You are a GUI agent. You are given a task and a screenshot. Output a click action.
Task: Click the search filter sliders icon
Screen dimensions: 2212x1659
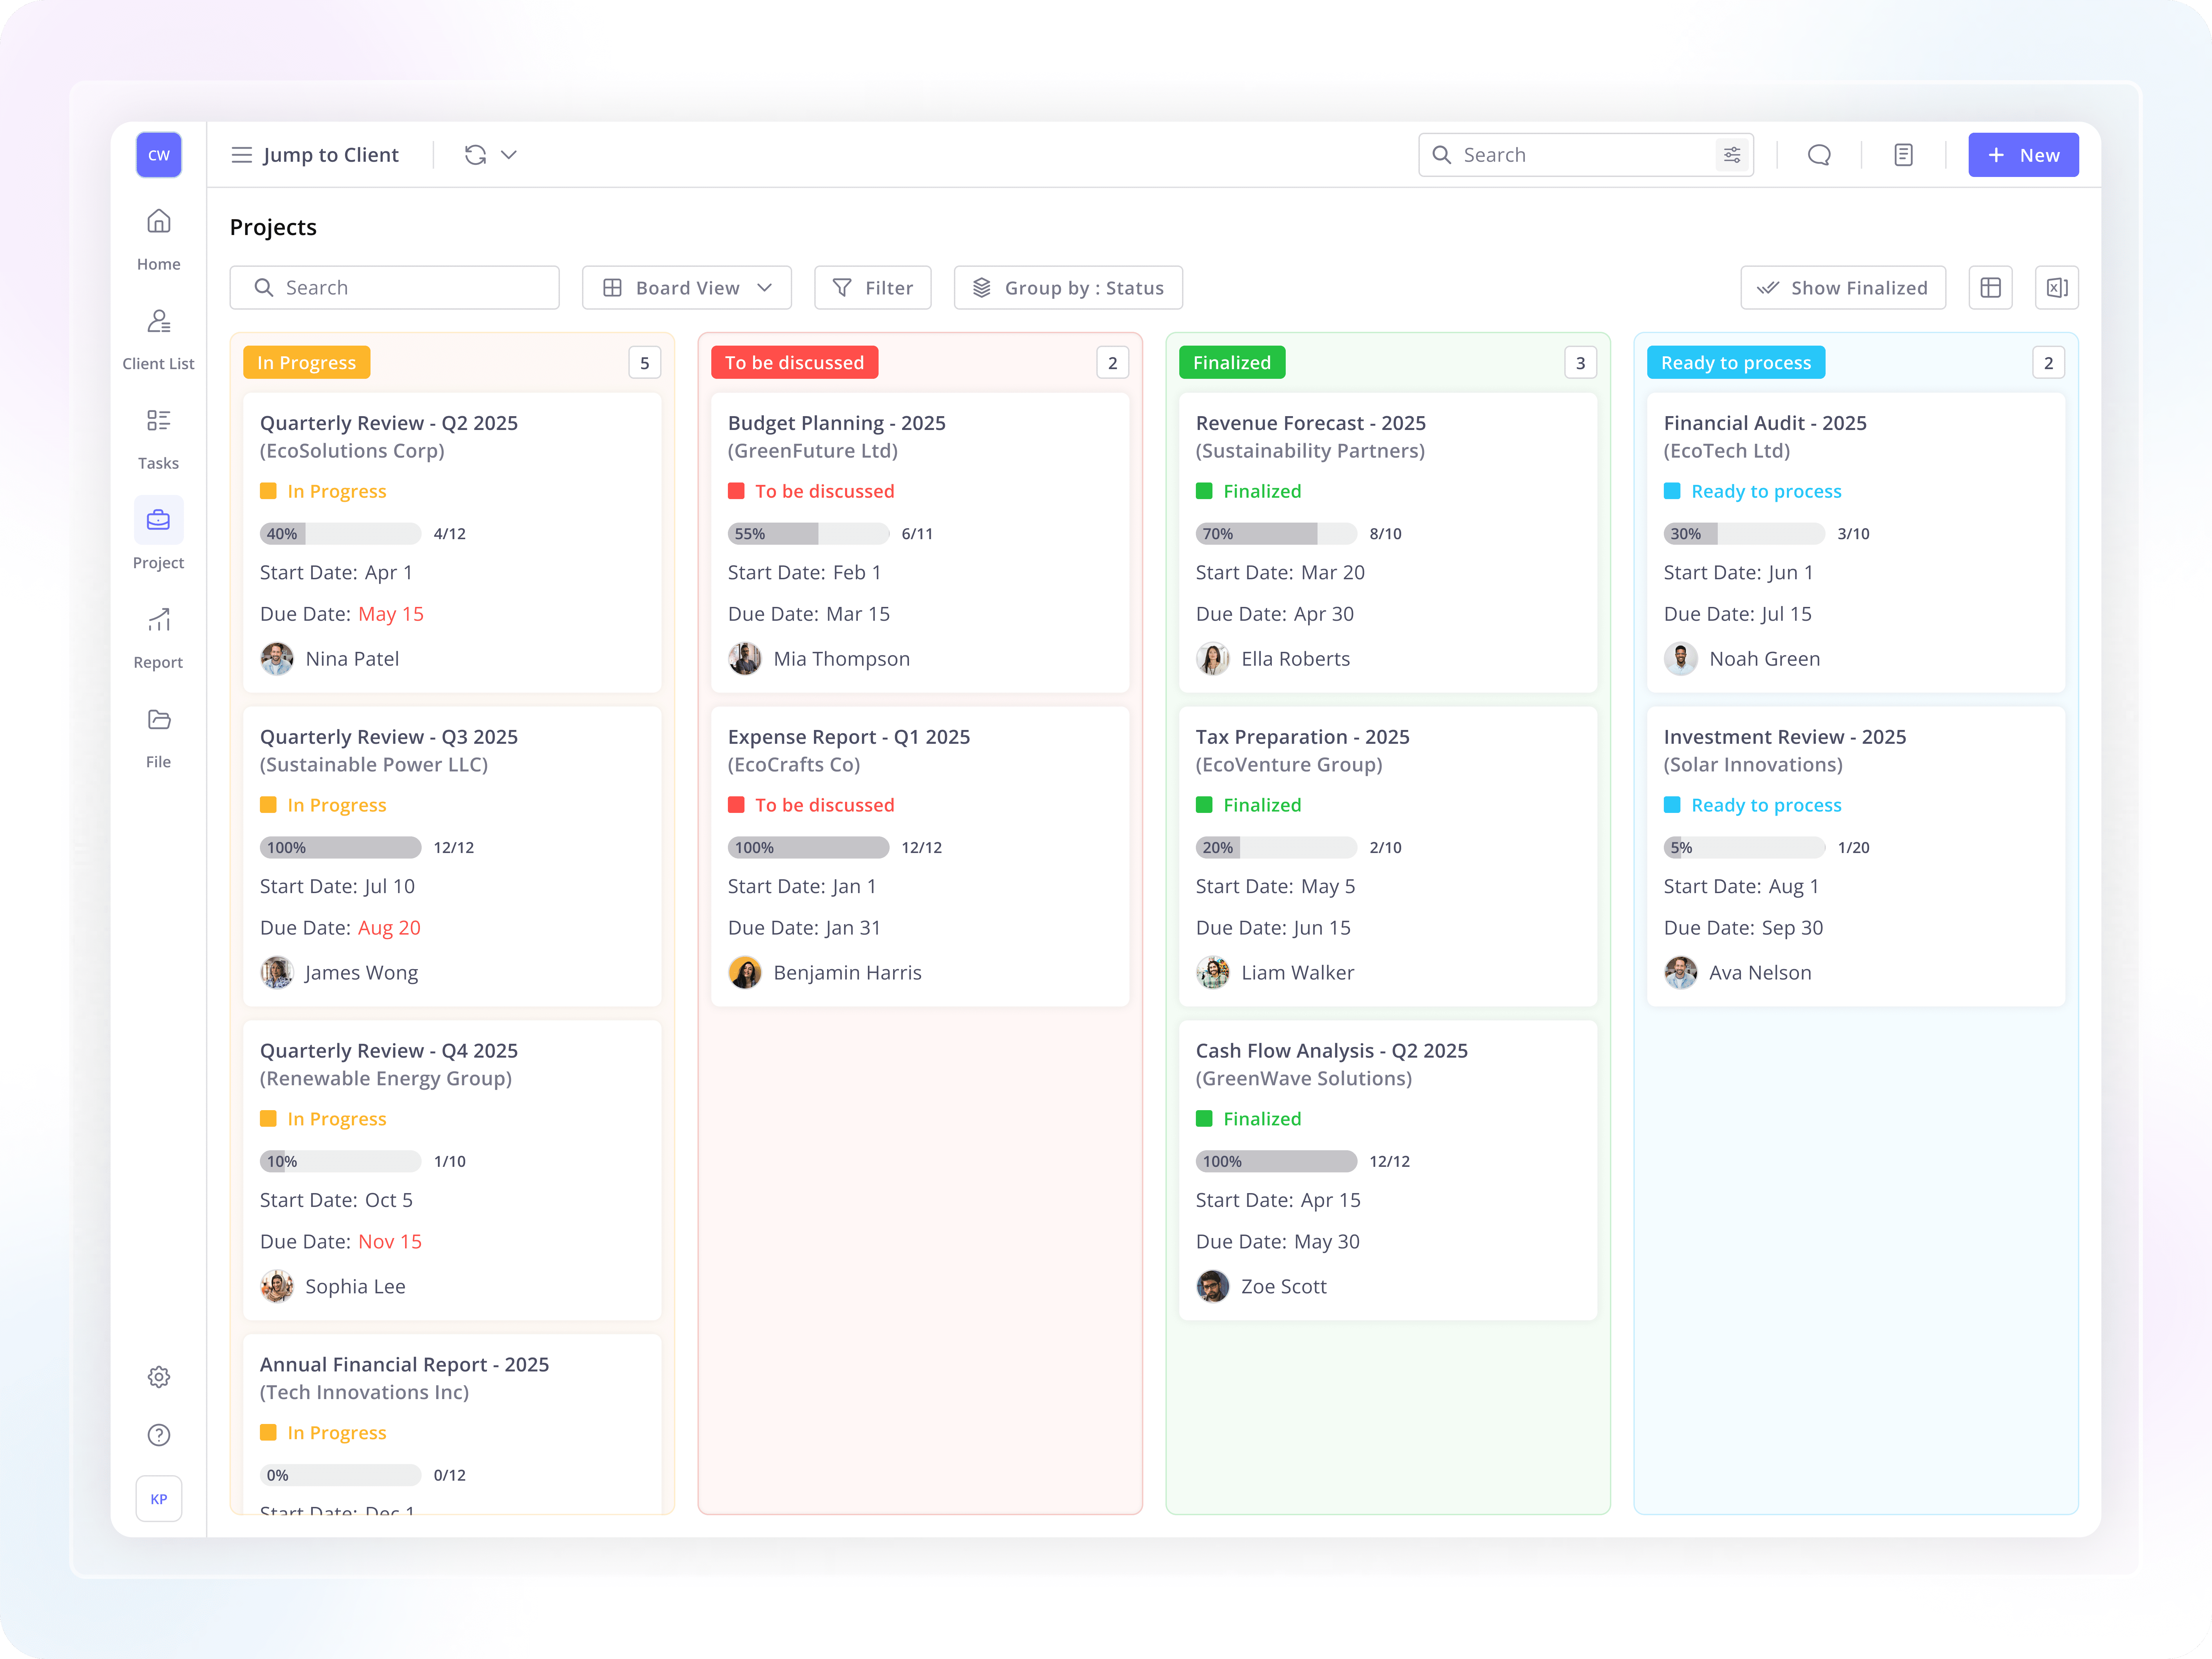[1732, 155]
